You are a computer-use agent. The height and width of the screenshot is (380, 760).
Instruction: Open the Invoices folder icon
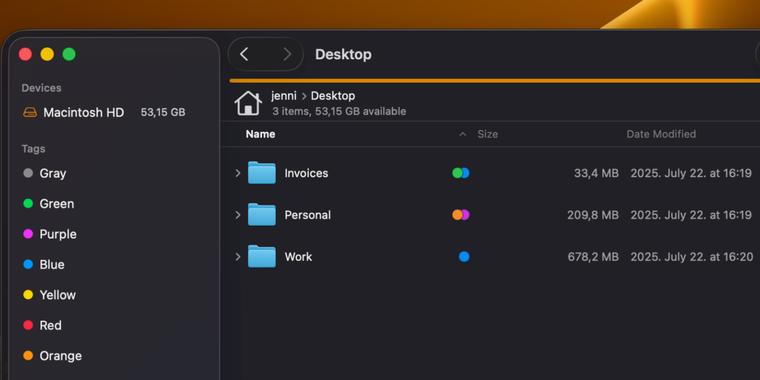tap(262, 173)
